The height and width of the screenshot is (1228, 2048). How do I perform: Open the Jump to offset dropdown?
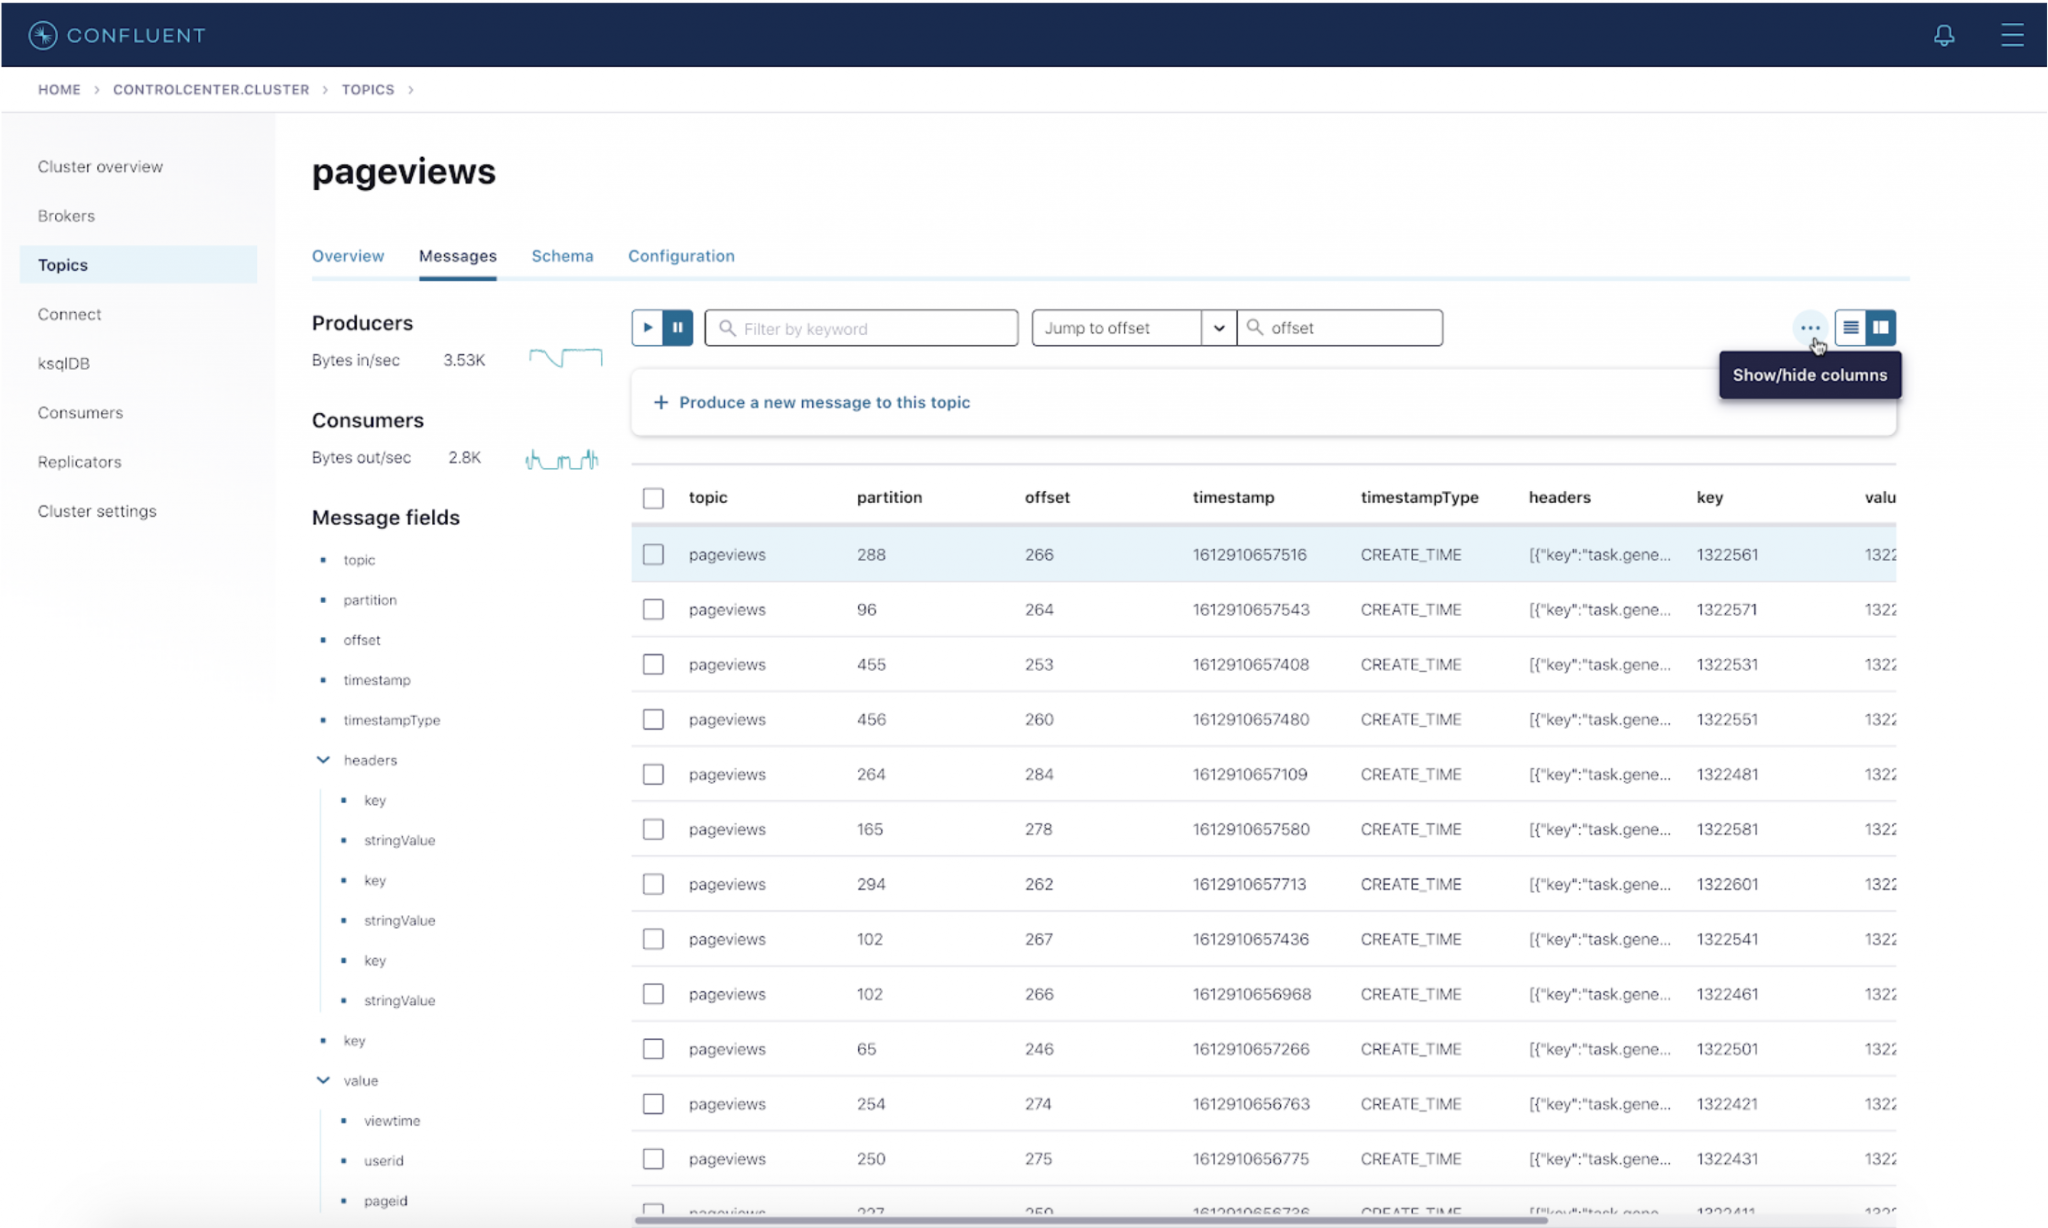tap(1218, 328)
